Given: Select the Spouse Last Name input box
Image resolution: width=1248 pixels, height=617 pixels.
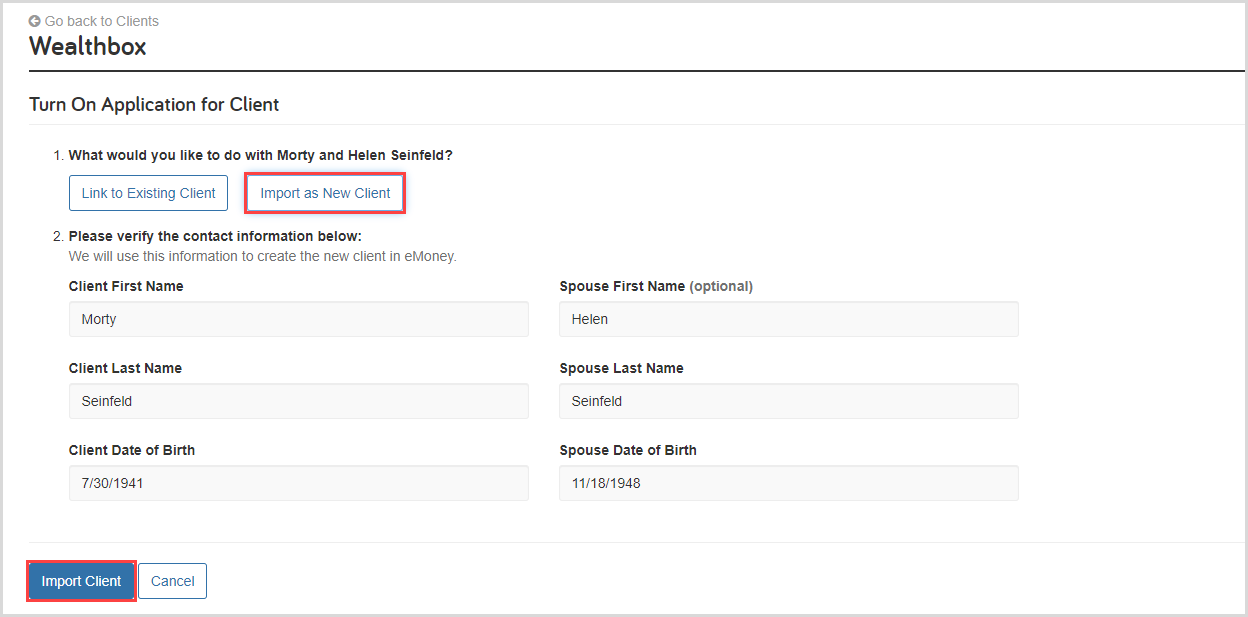Looking at the screenshot, I should tap(788, 401).
